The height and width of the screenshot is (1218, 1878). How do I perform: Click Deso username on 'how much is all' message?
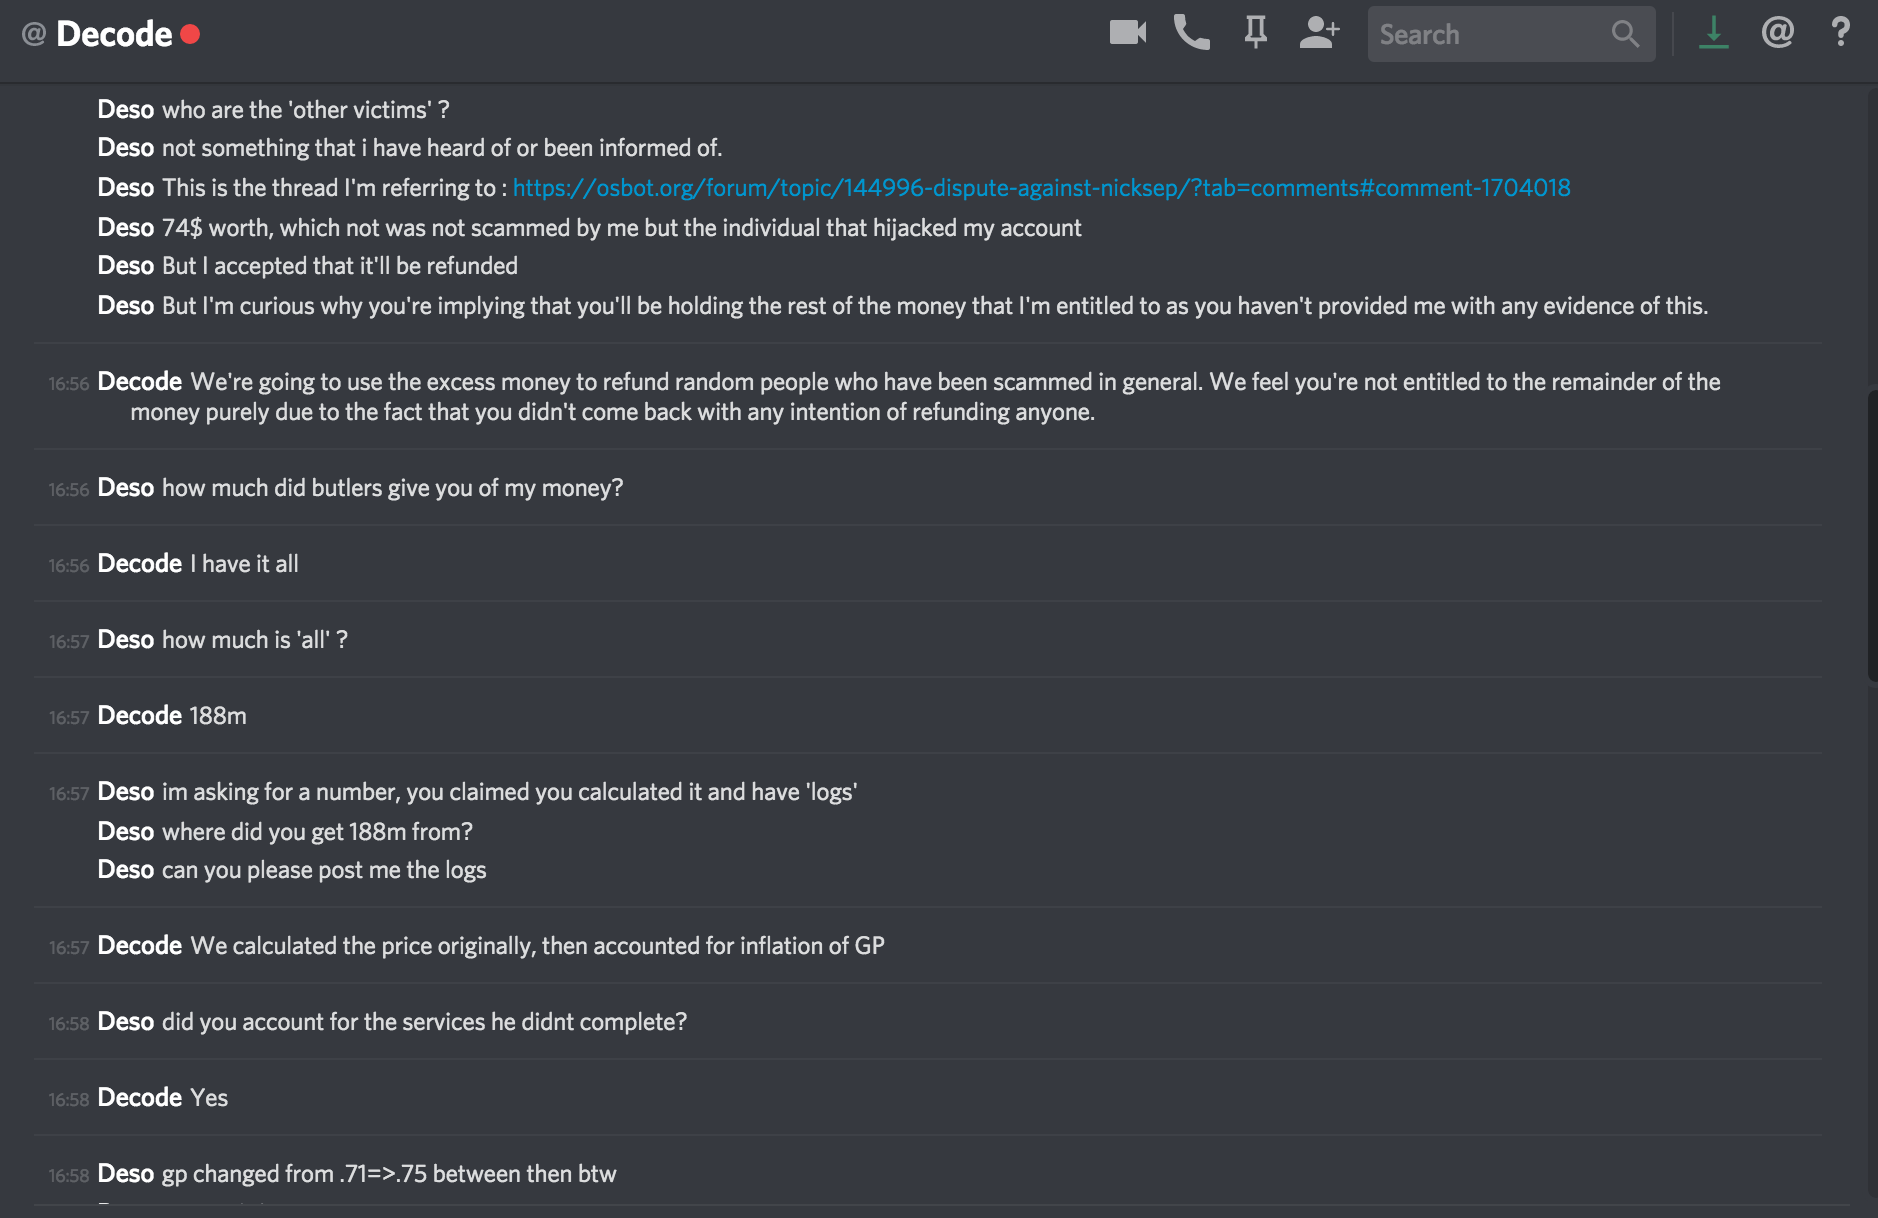[x=126, y=640]
